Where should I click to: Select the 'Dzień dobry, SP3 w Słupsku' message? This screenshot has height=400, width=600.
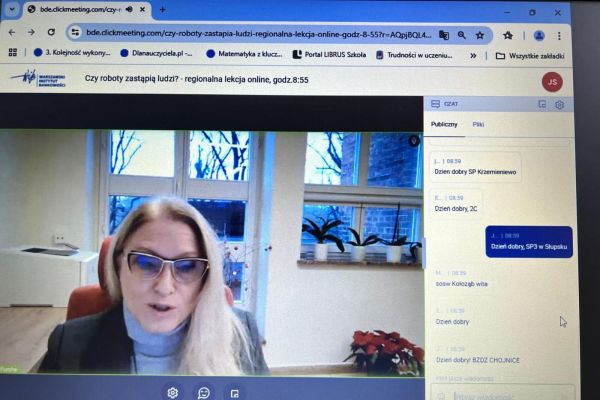(529, 242)
